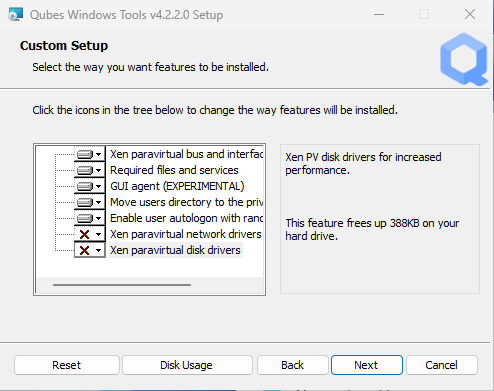Open install-state dropdown for Required files and services
Viewport: 494px width, 391px height.
(89, 170)
